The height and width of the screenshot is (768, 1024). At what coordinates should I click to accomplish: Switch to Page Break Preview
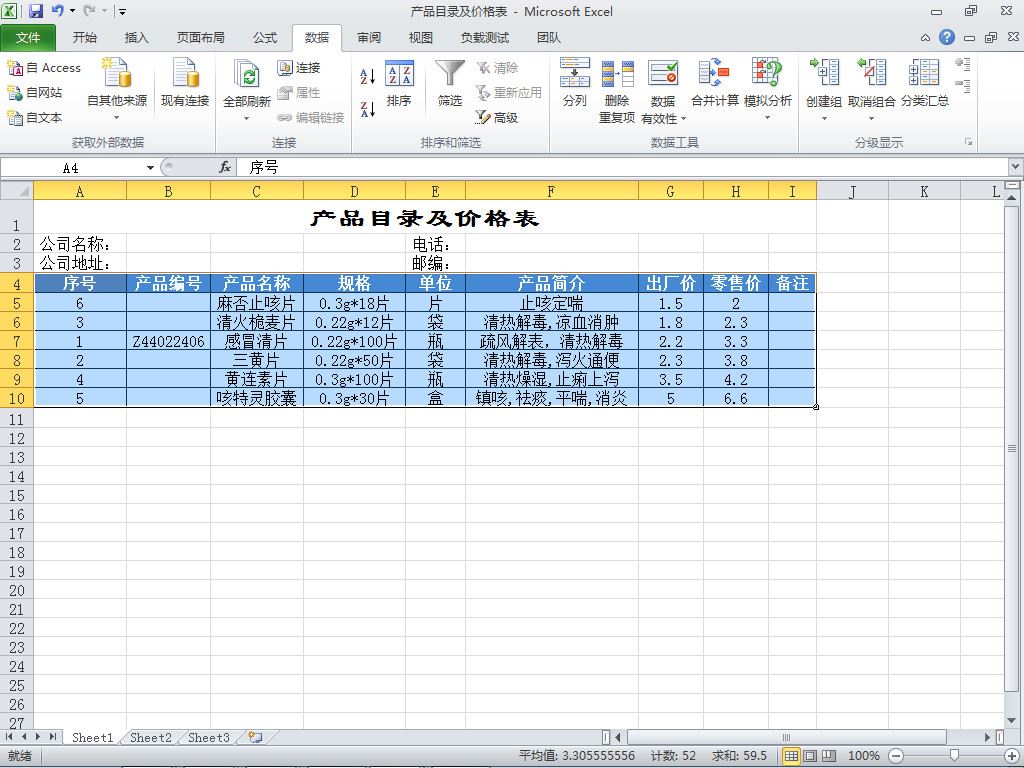829,756
